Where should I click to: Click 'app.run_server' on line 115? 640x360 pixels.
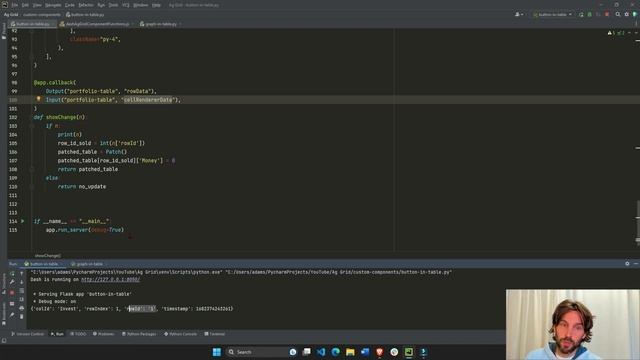[x=67, y=230]
